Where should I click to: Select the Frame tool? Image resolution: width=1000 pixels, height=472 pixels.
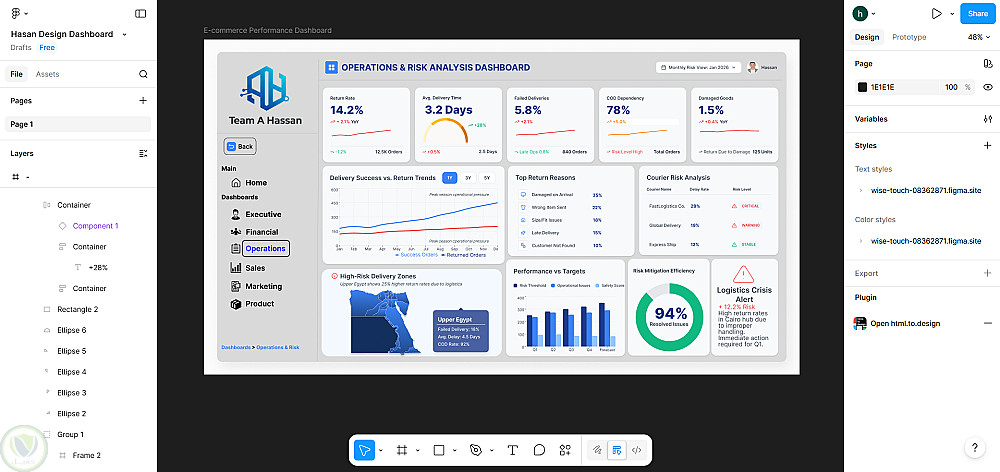402,450
